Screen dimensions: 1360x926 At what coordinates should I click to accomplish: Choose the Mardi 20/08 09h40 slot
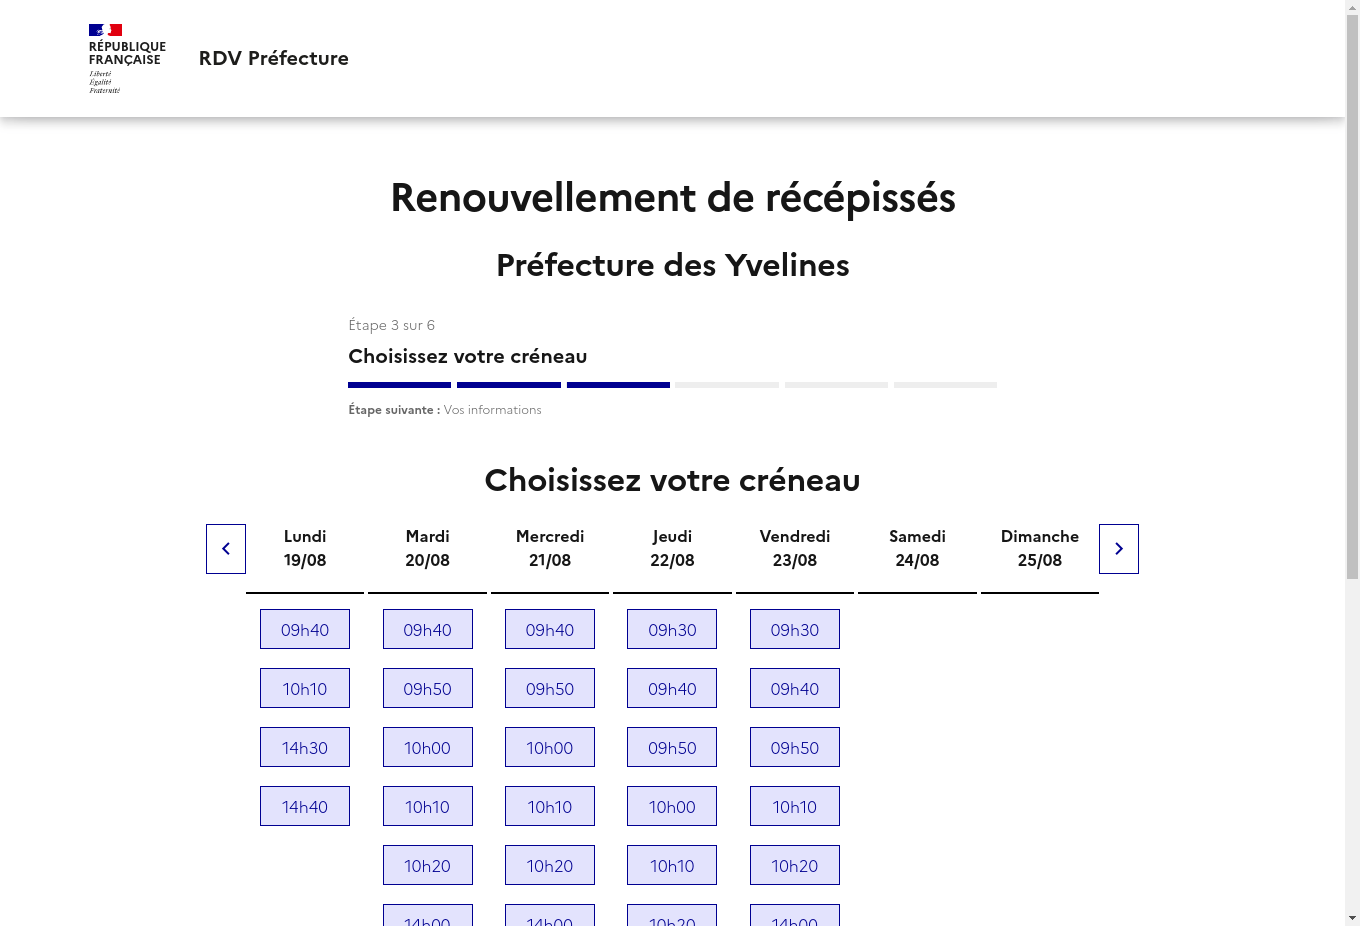click(x=428, y=629)
